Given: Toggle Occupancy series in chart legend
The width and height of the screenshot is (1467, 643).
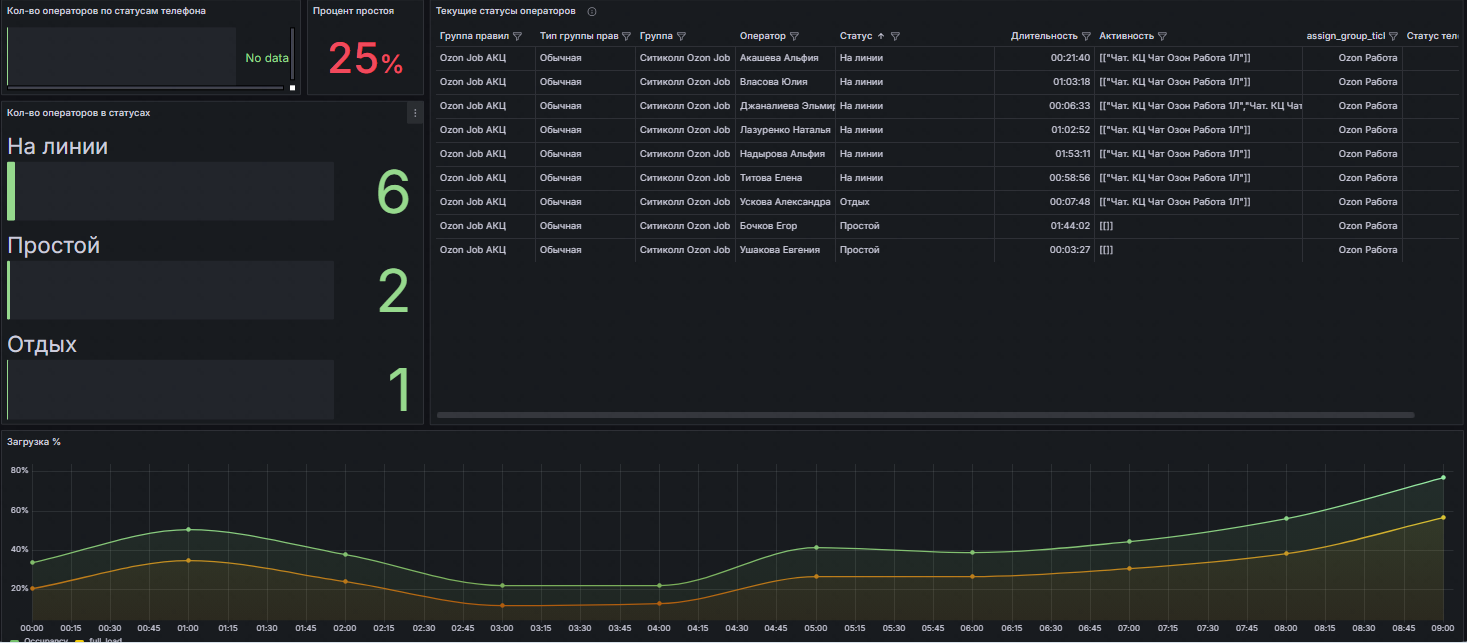Looking at the screenshot, I should point(44,640).
